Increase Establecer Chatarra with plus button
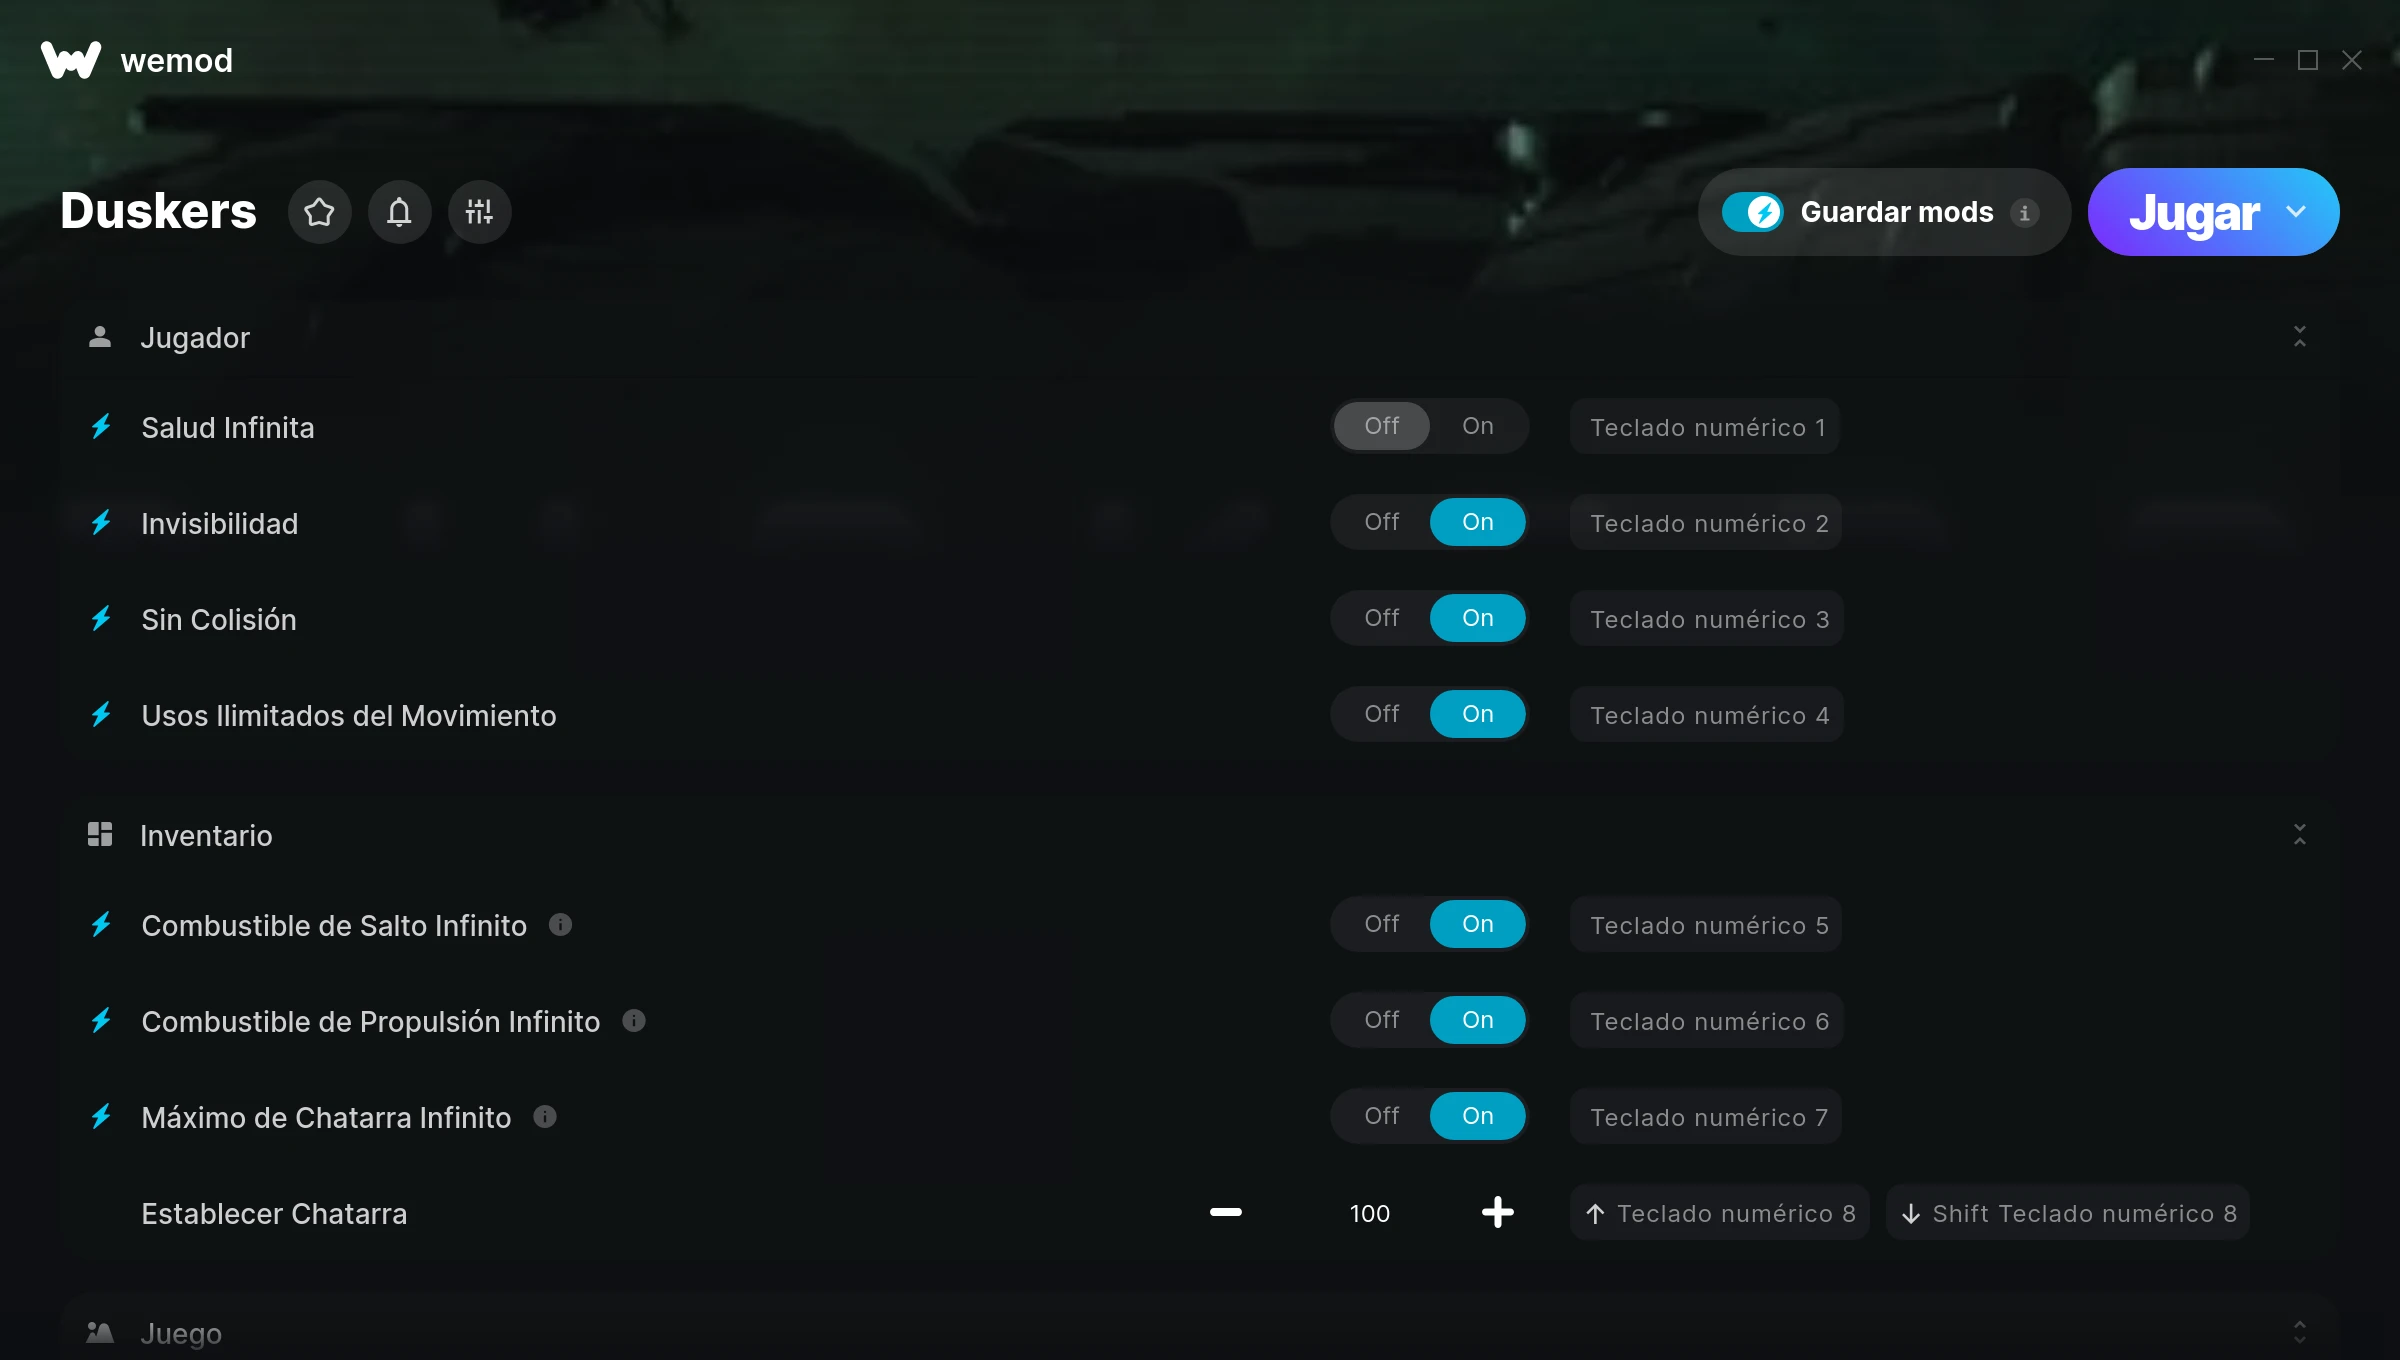The height and width of the screenshot is (1360, 2400). [1497, 1213]
